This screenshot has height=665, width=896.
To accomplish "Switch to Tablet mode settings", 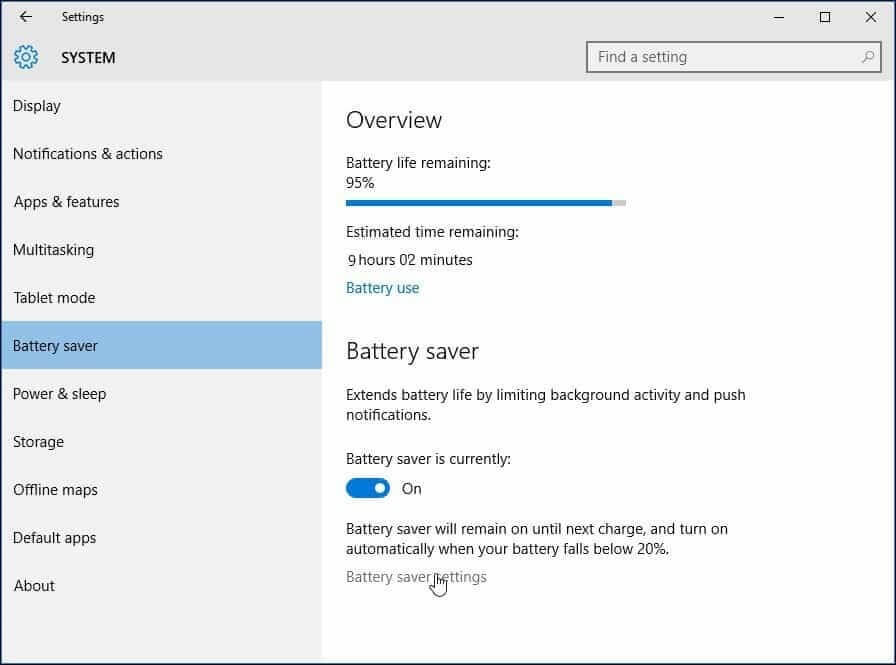I will [54, 298].
